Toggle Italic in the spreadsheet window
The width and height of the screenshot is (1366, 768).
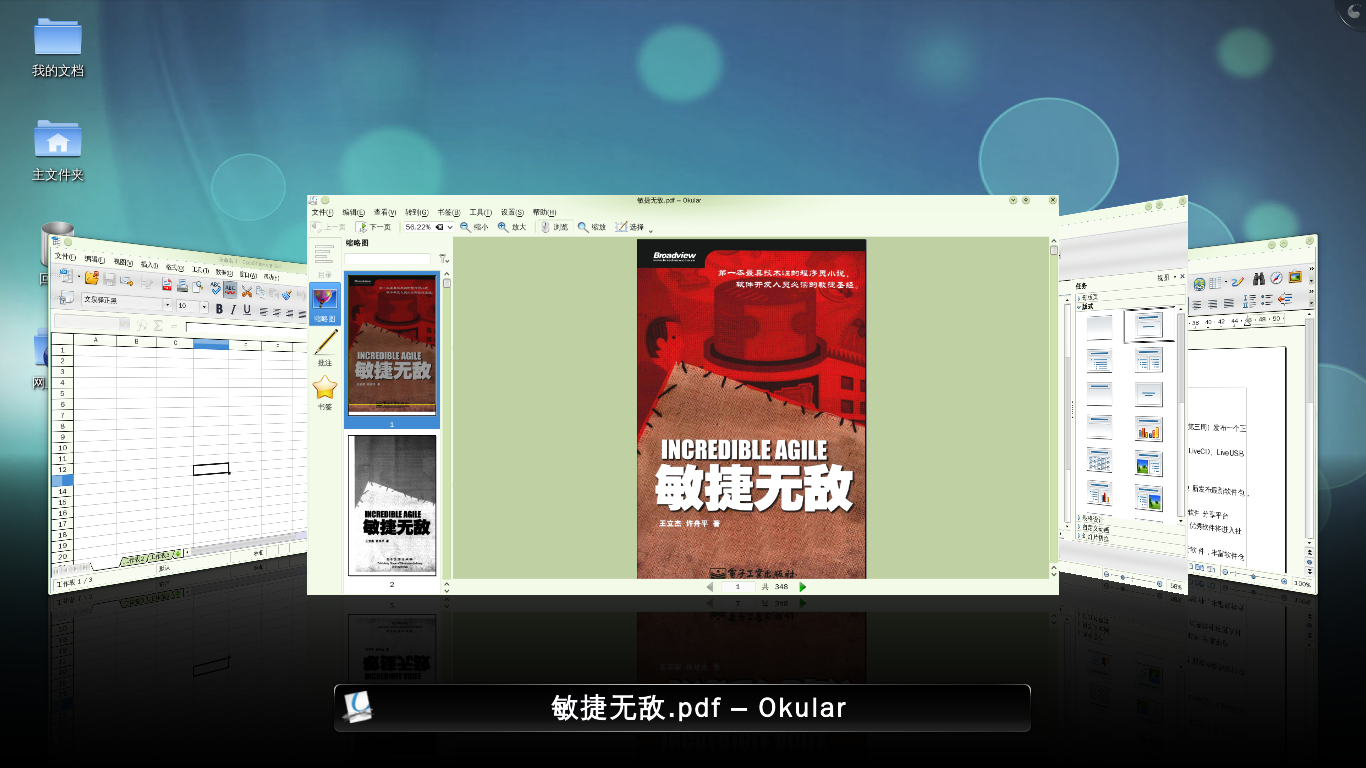pos(233,309)
